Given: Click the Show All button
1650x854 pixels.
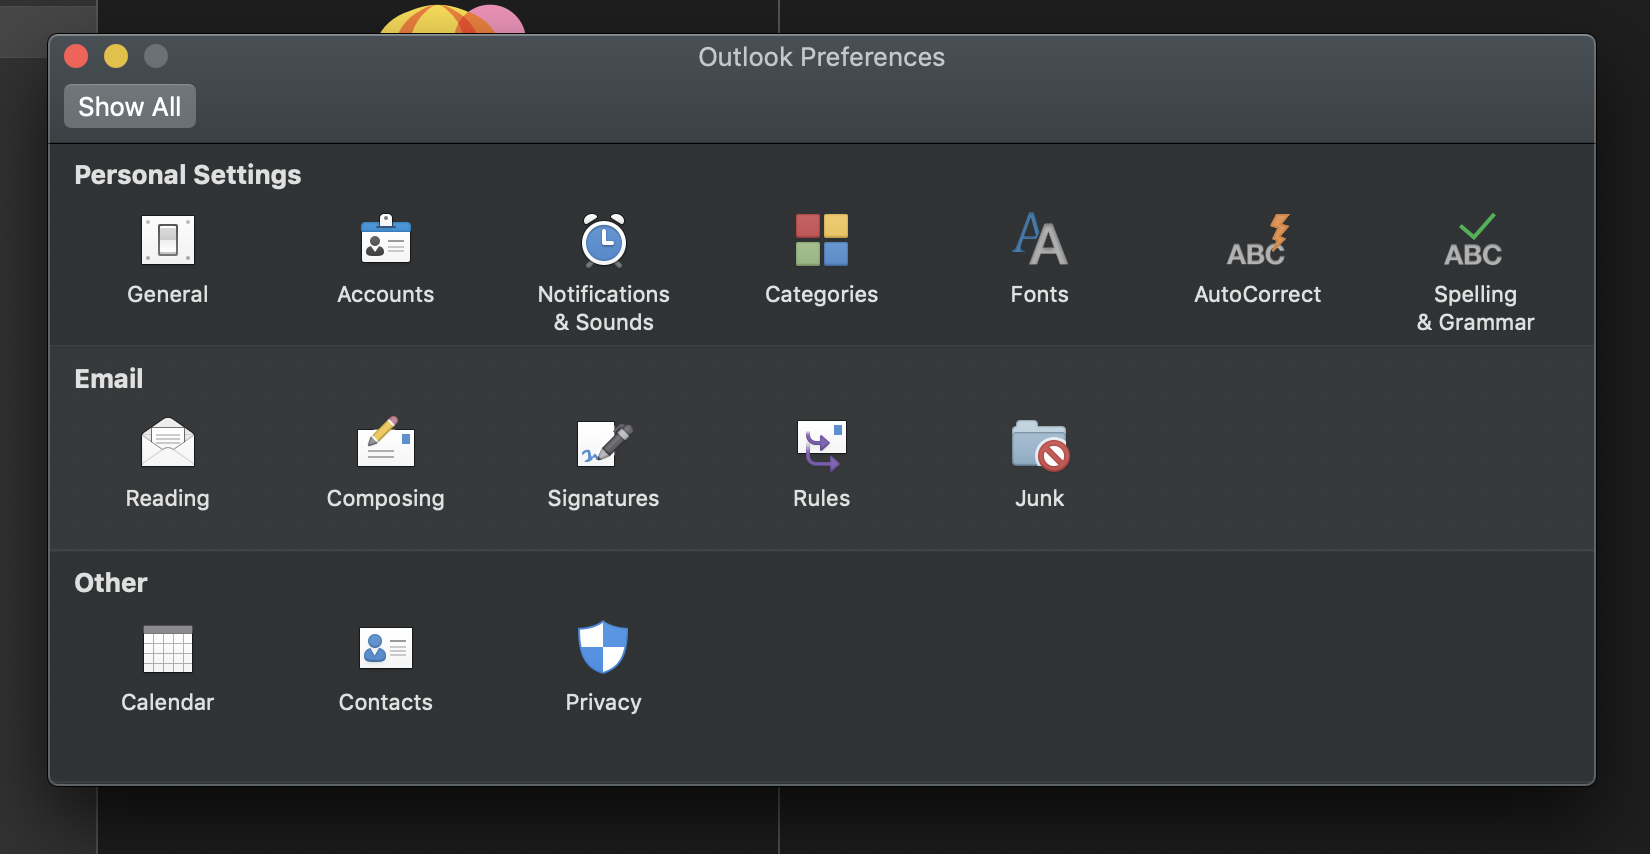Looking at the screenshot, I should click(130, 106).
